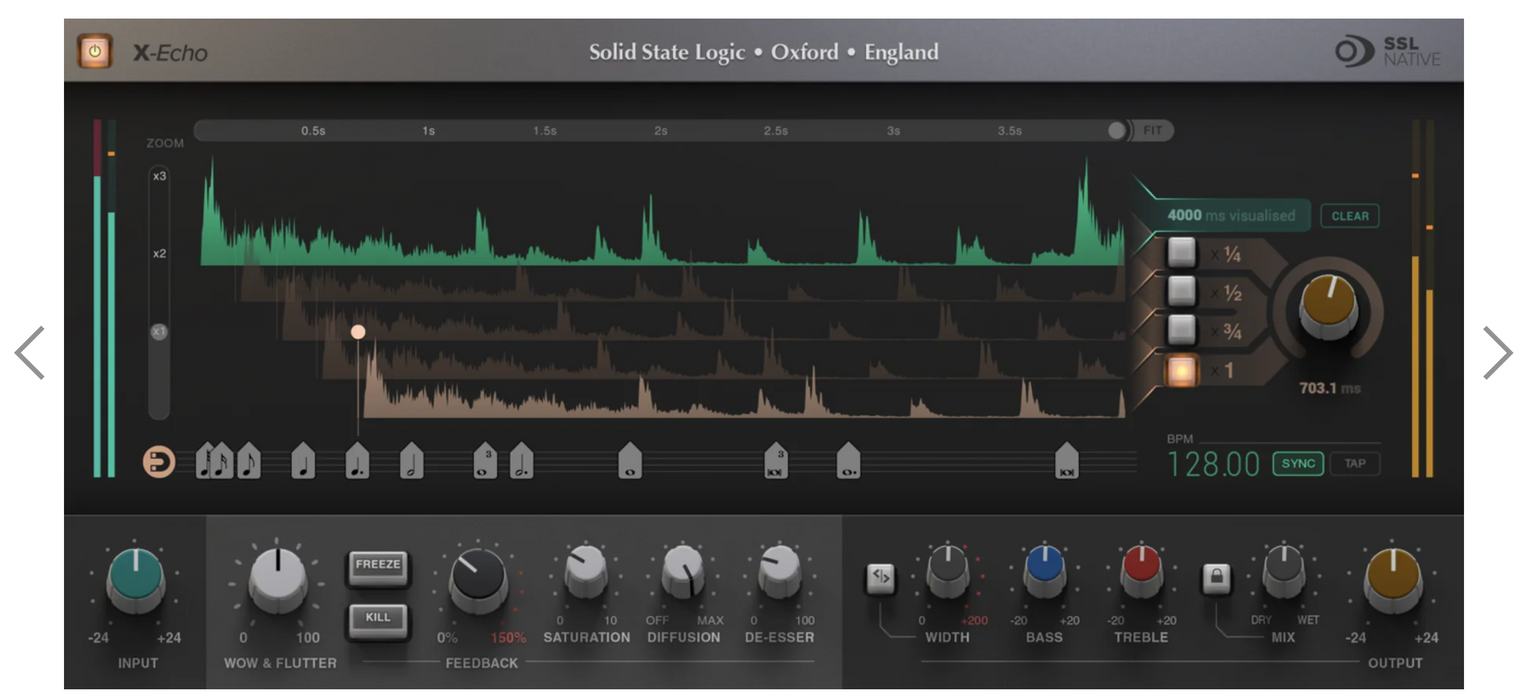Enable the x½ delay tap

tap(1182, 291)
